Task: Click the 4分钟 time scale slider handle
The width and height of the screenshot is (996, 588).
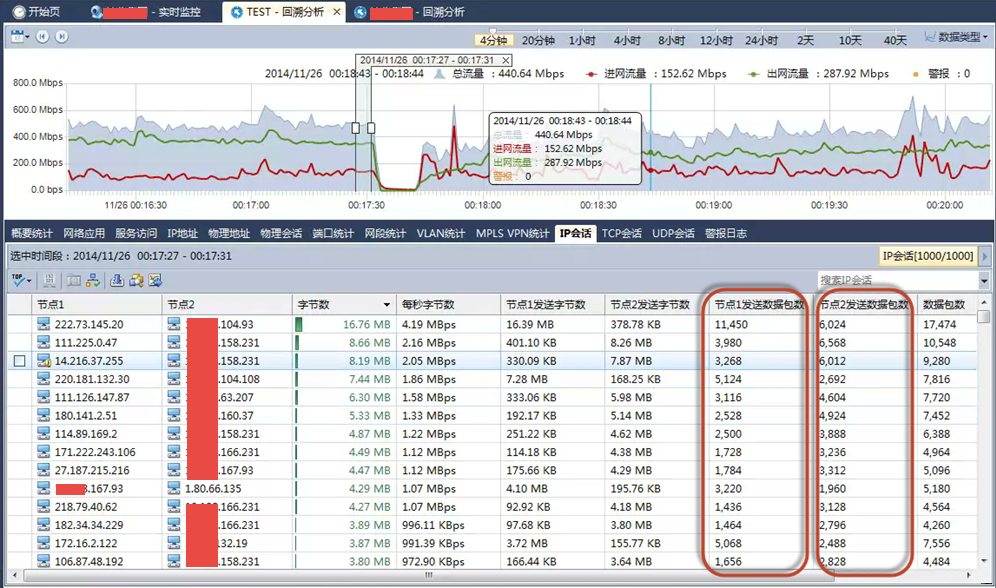Action: [492, 31]
